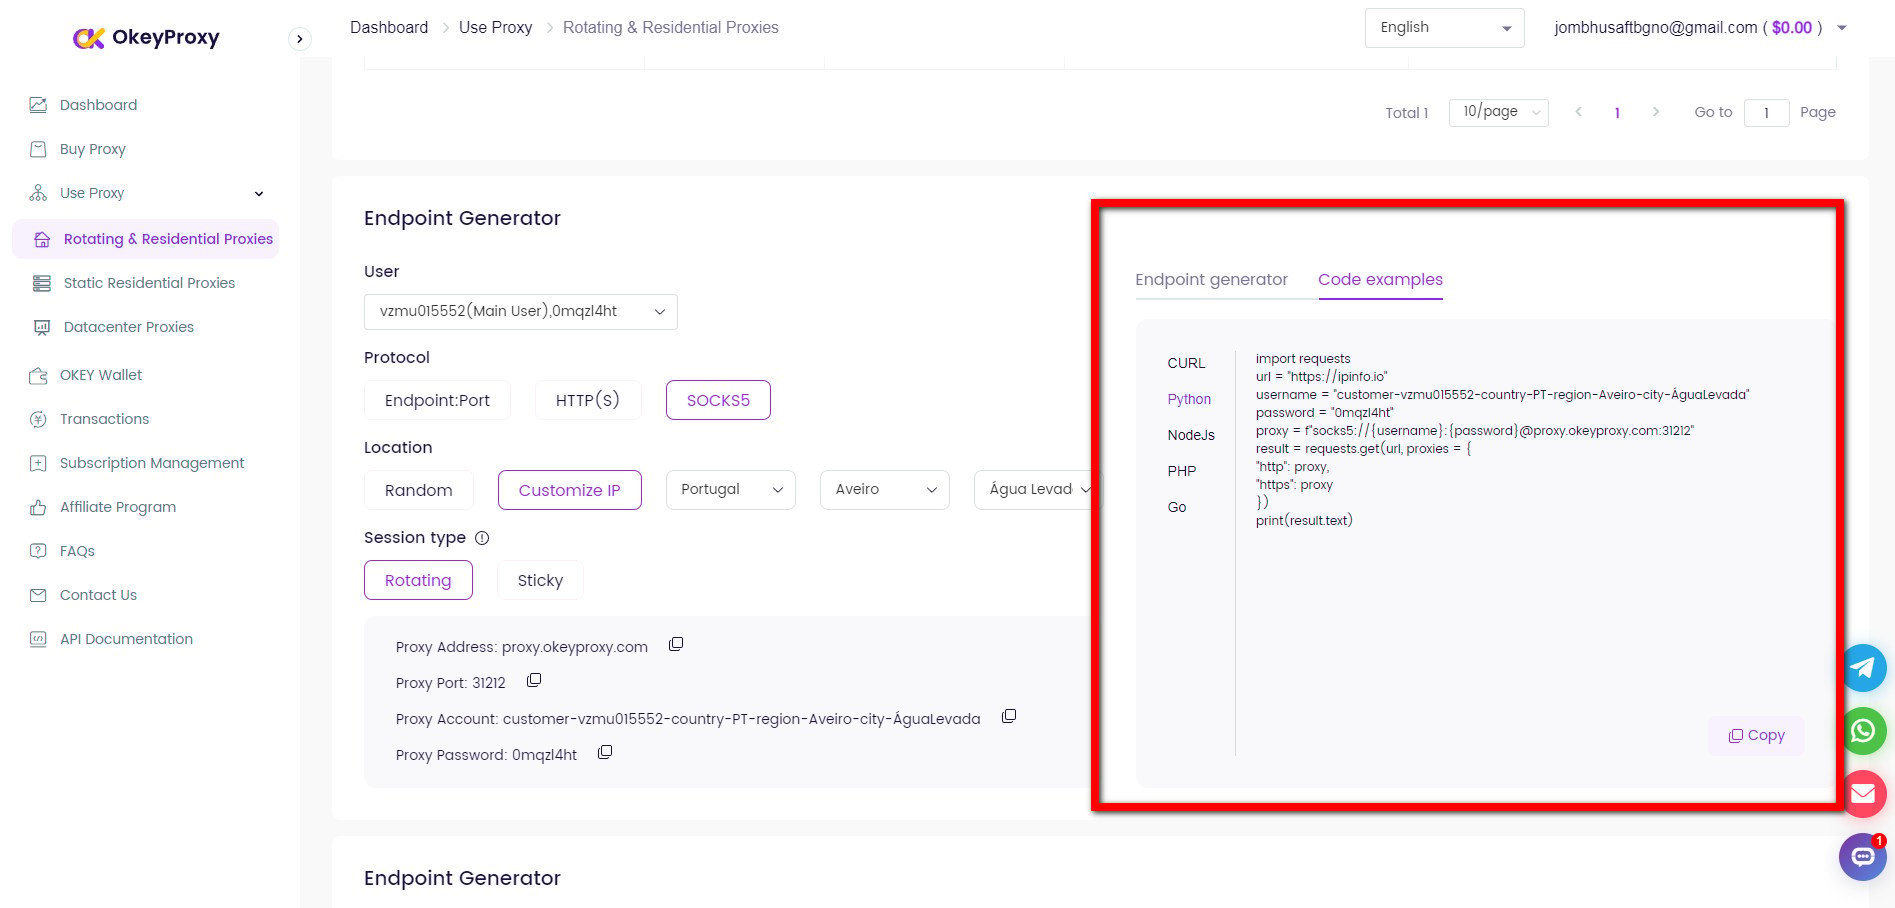The image size is (1895, 908).
Task: Show the NodeJs code example
Action: click(x=1191, y=435)
